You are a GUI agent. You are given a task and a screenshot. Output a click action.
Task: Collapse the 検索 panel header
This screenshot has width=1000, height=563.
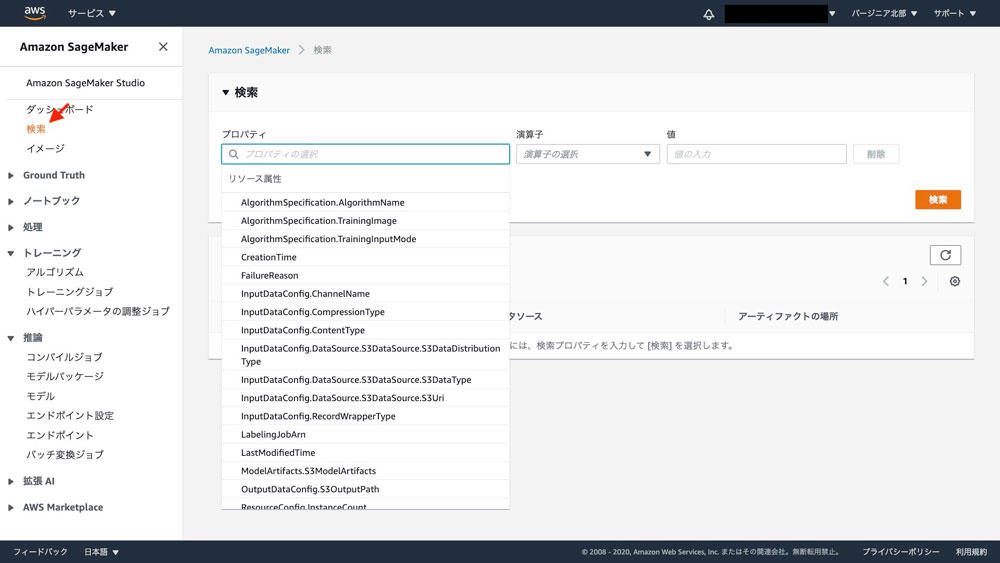click(240, 92)
